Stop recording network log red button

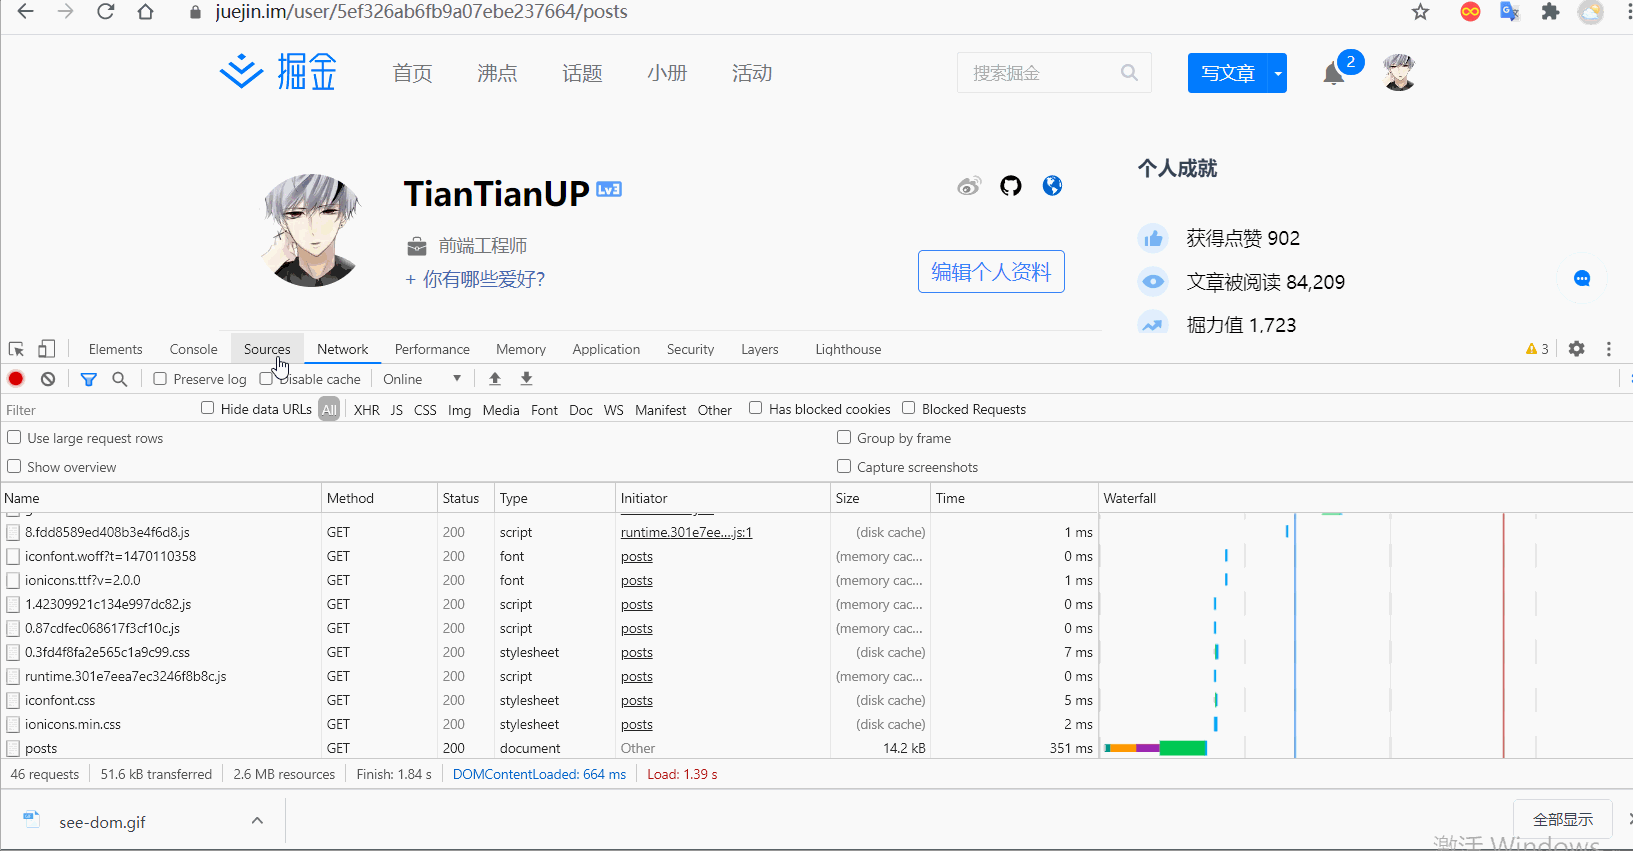click(x=16, y=379)
